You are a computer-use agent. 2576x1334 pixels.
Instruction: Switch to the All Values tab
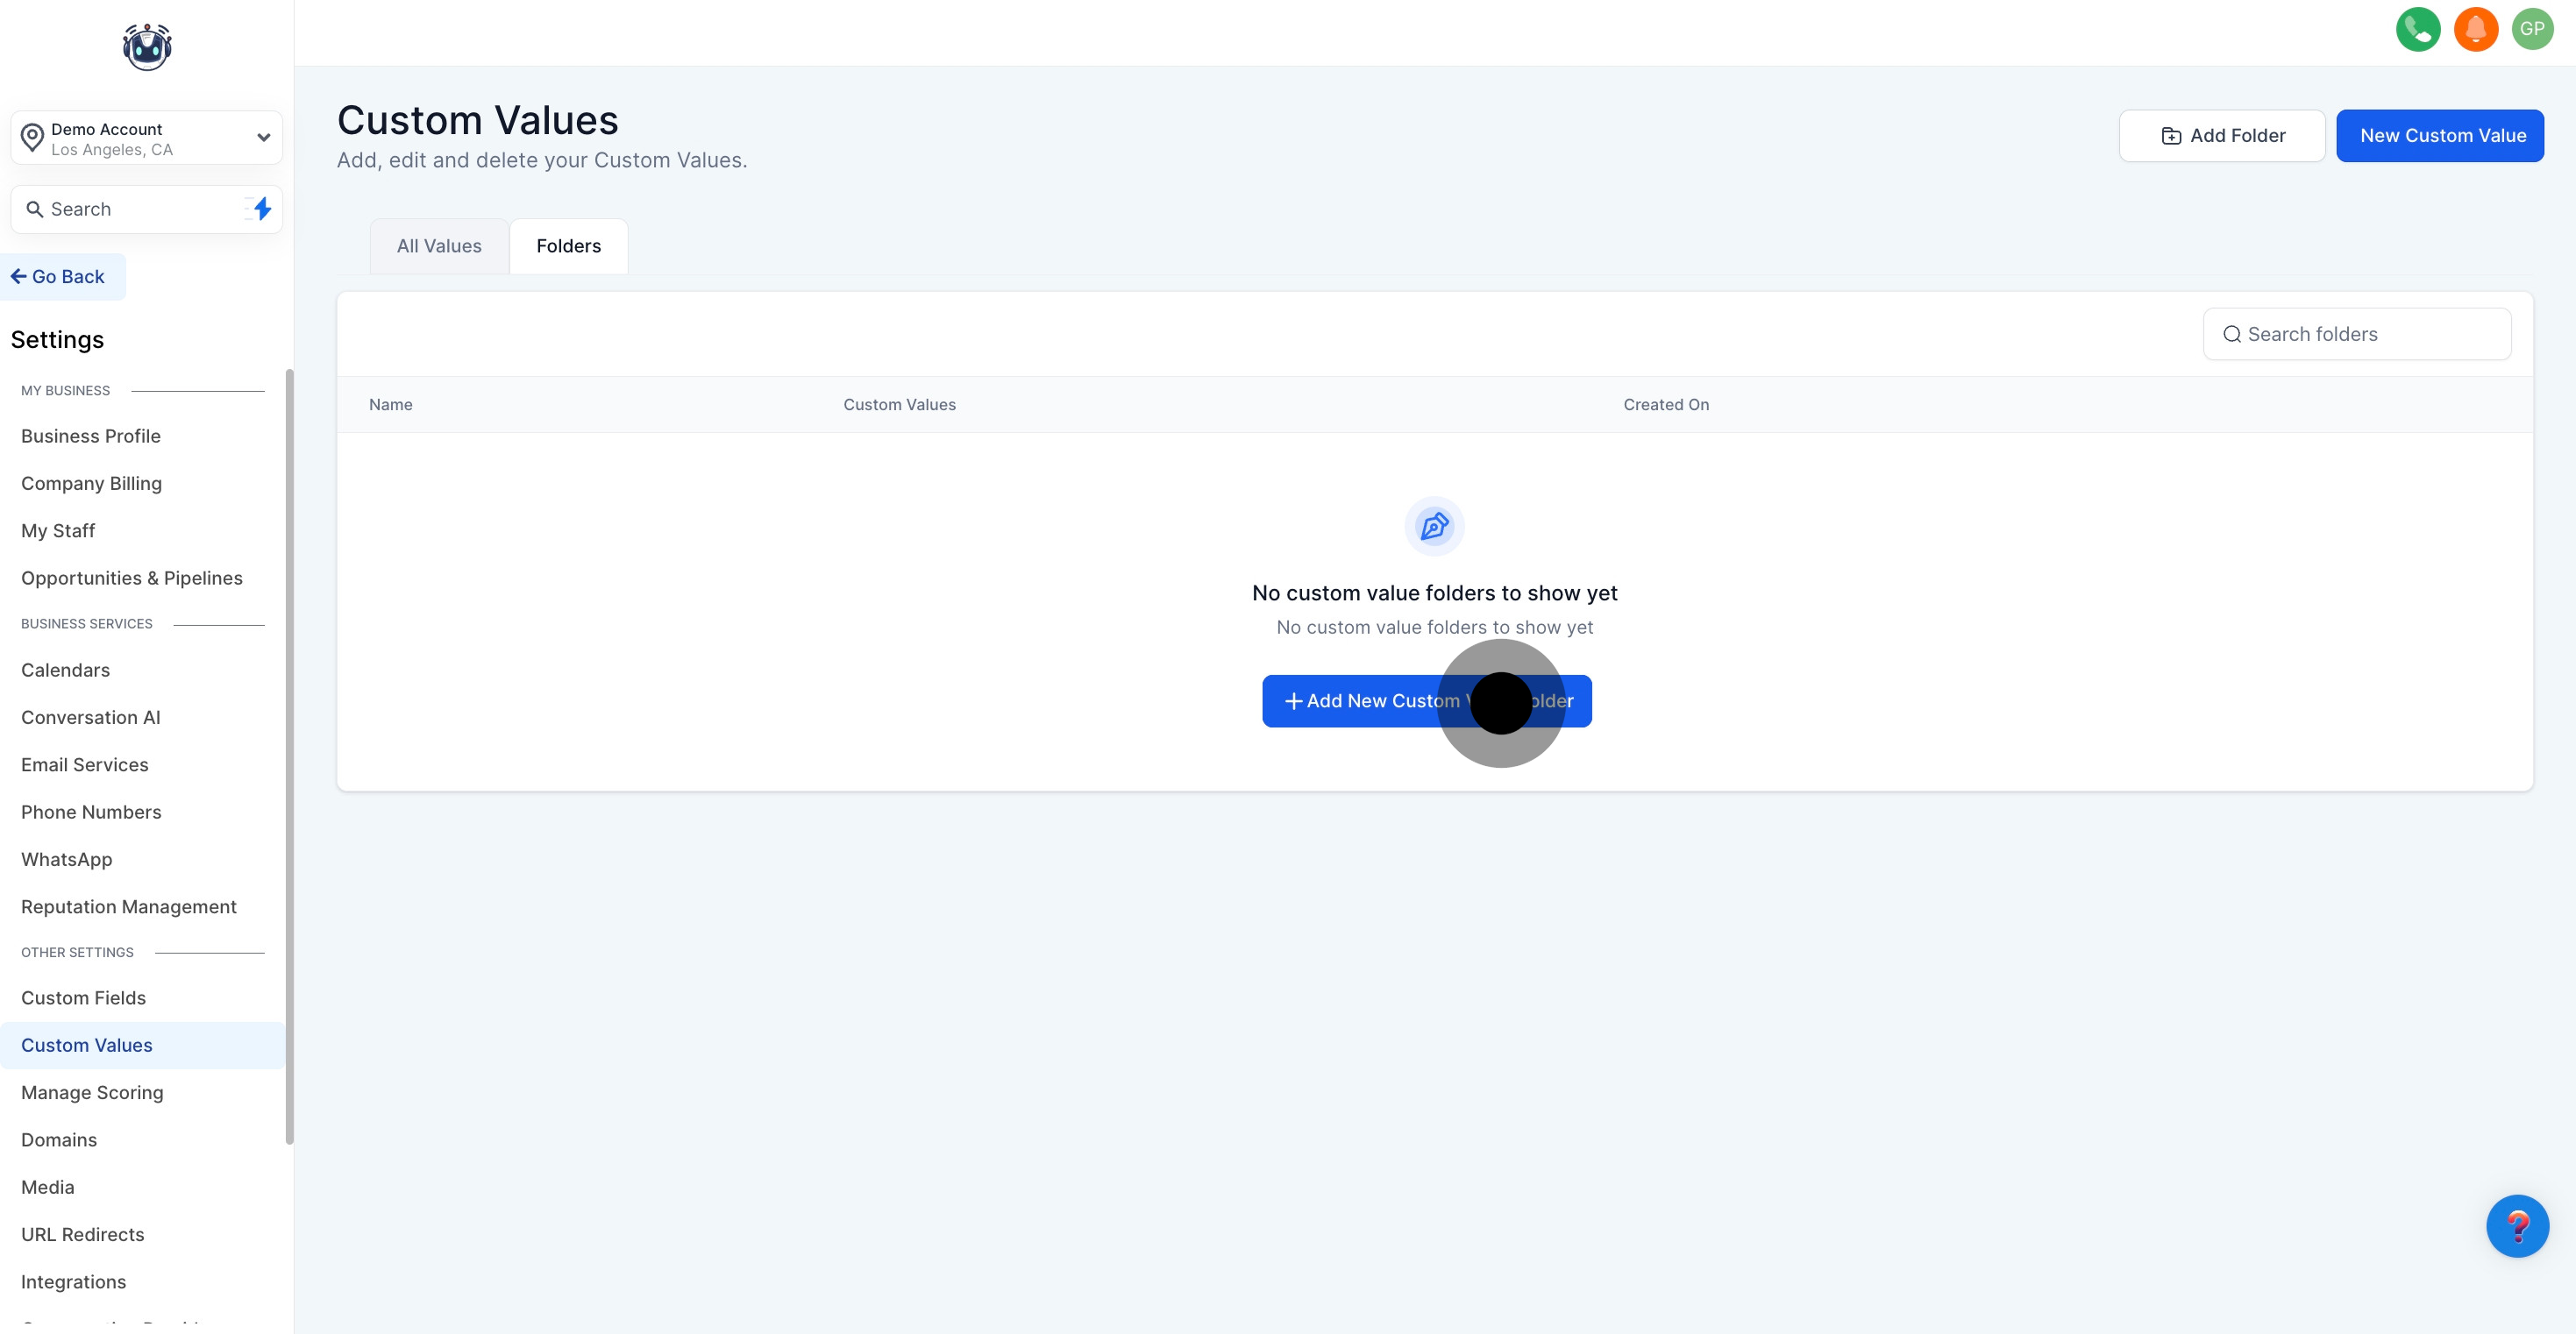439,246
